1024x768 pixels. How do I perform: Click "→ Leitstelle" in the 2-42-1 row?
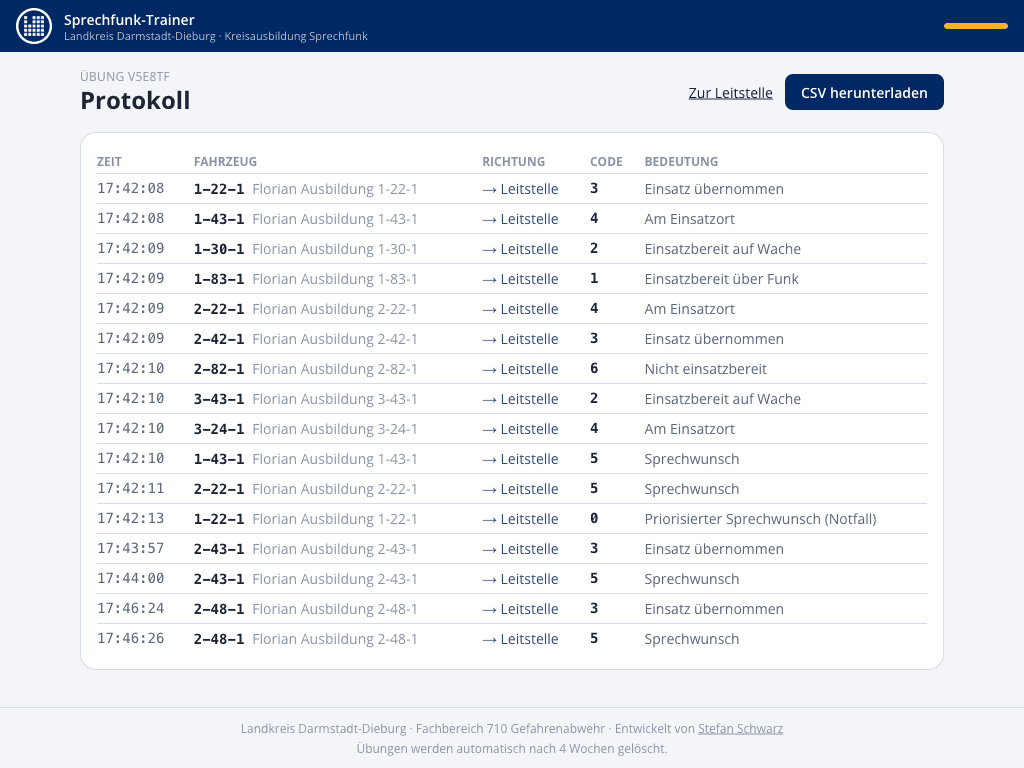[x=520, y=339]
